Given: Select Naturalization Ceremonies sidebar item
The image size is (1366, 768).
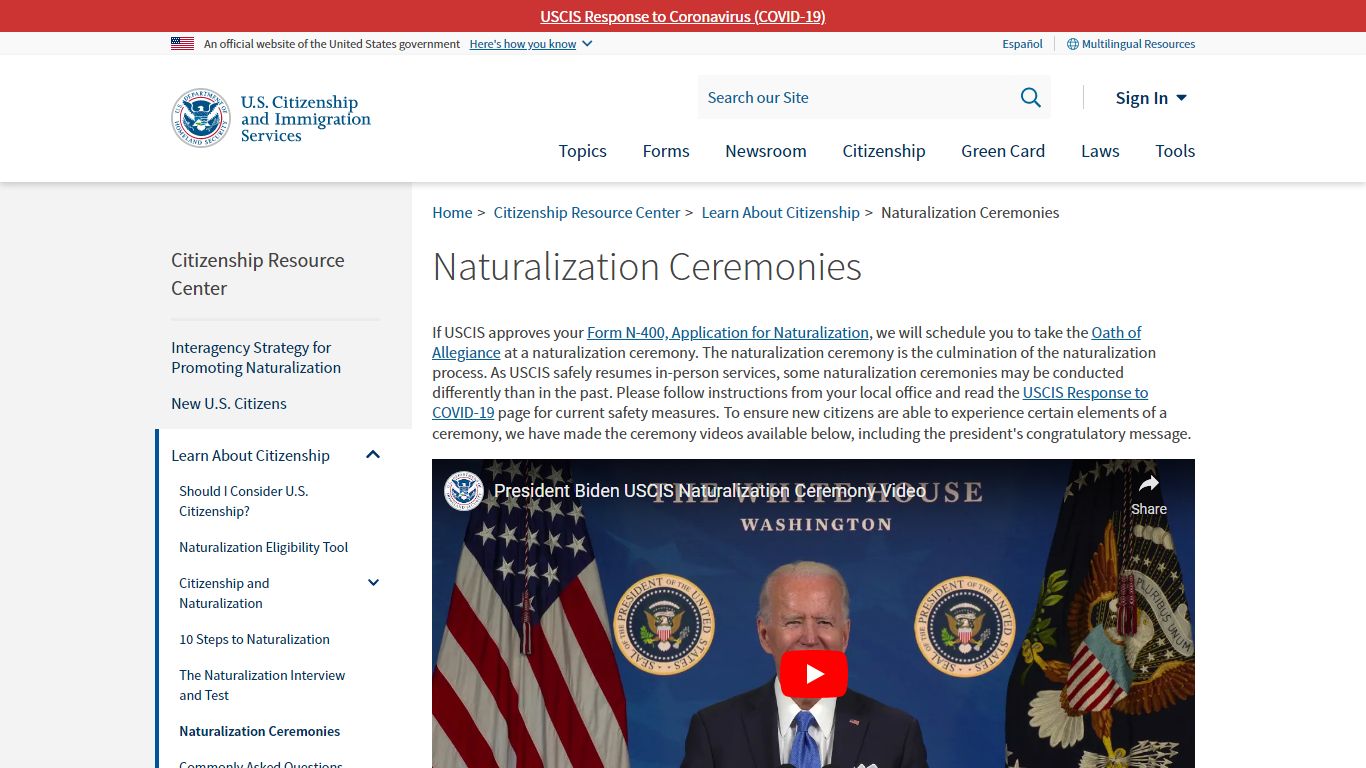Looking at the screenshot, I should (x=260, y=731).
